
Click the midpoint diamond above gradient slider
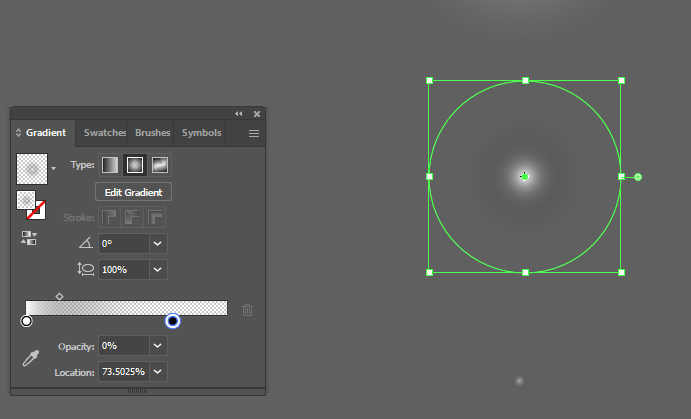(59, 297)
